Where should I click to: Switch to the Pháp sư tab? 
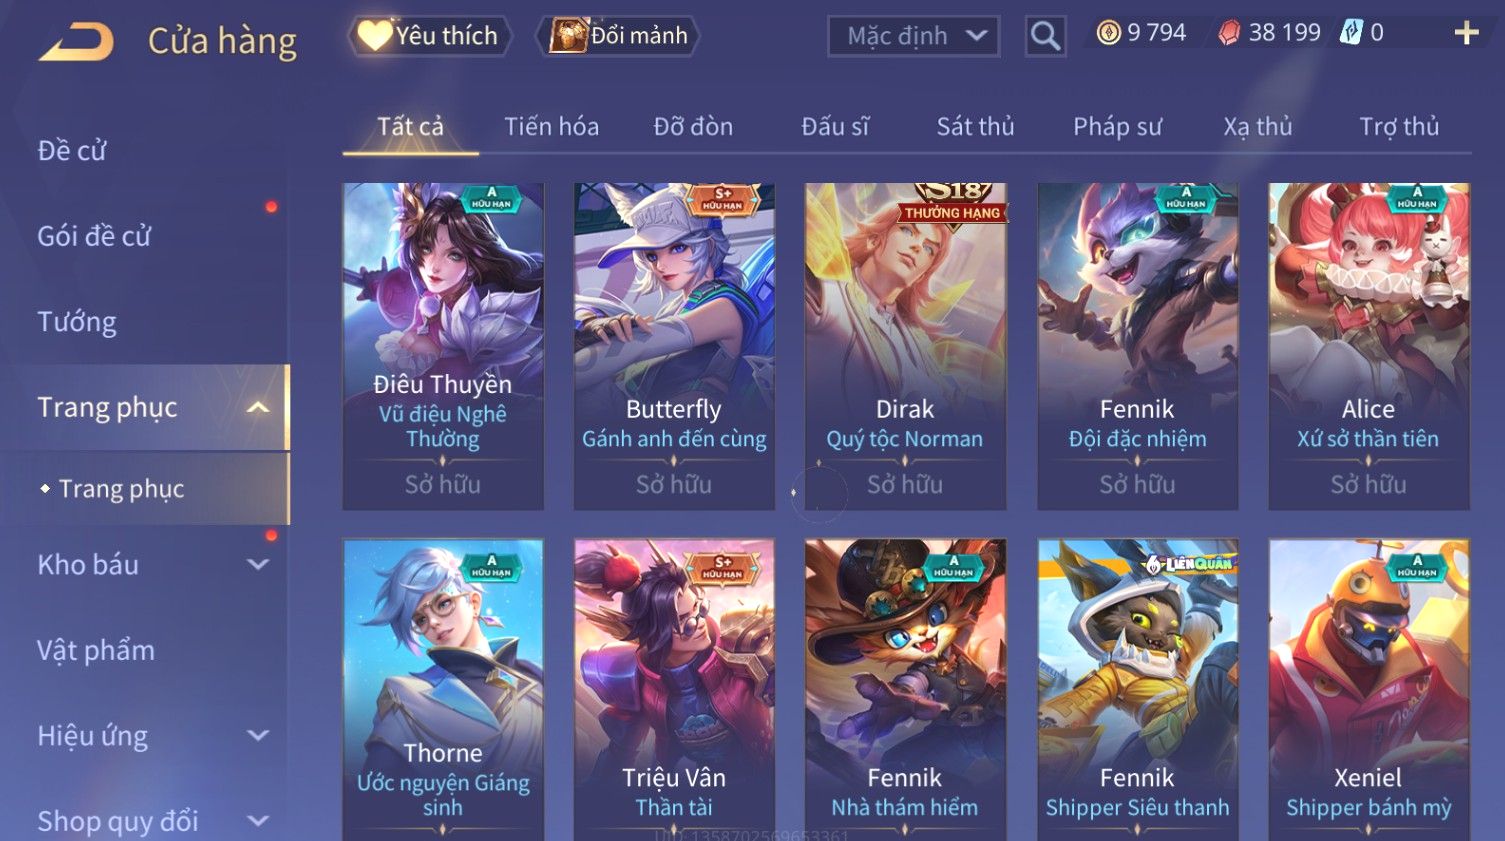coord(1117,127)
